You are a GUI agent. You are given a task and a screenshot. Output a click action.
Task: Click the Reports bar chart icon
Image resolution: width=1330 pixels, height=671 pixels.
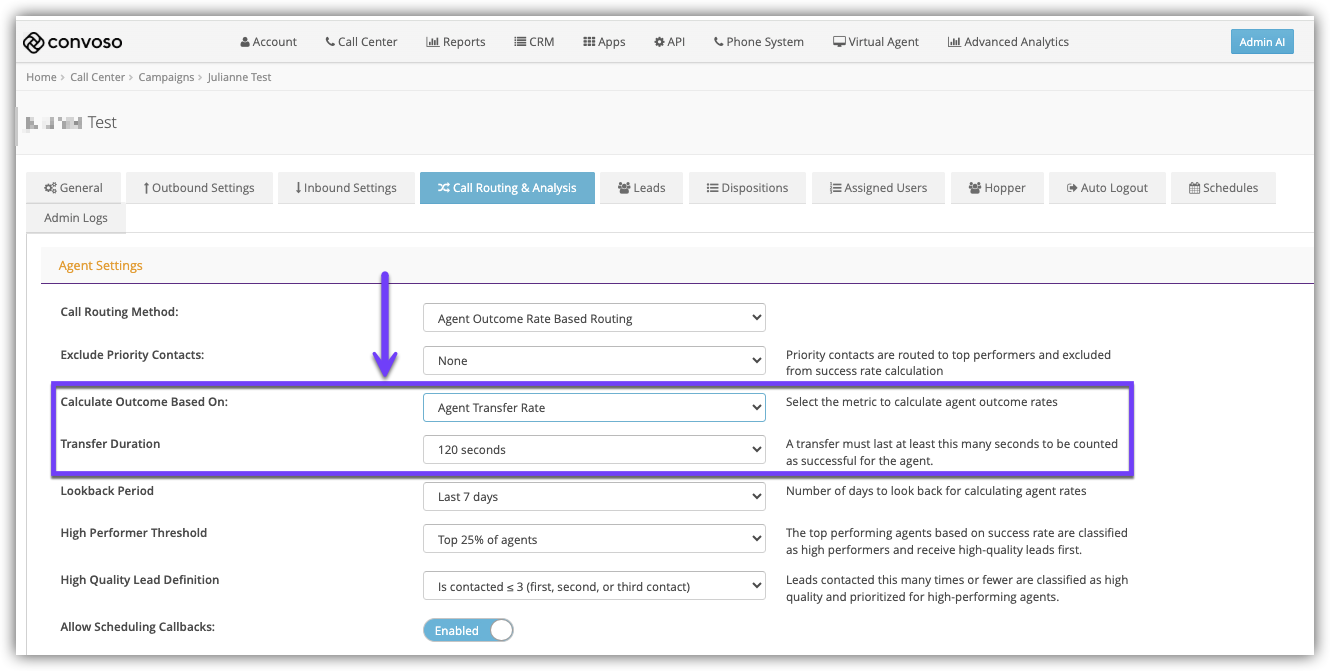click(x=432, y=42)
